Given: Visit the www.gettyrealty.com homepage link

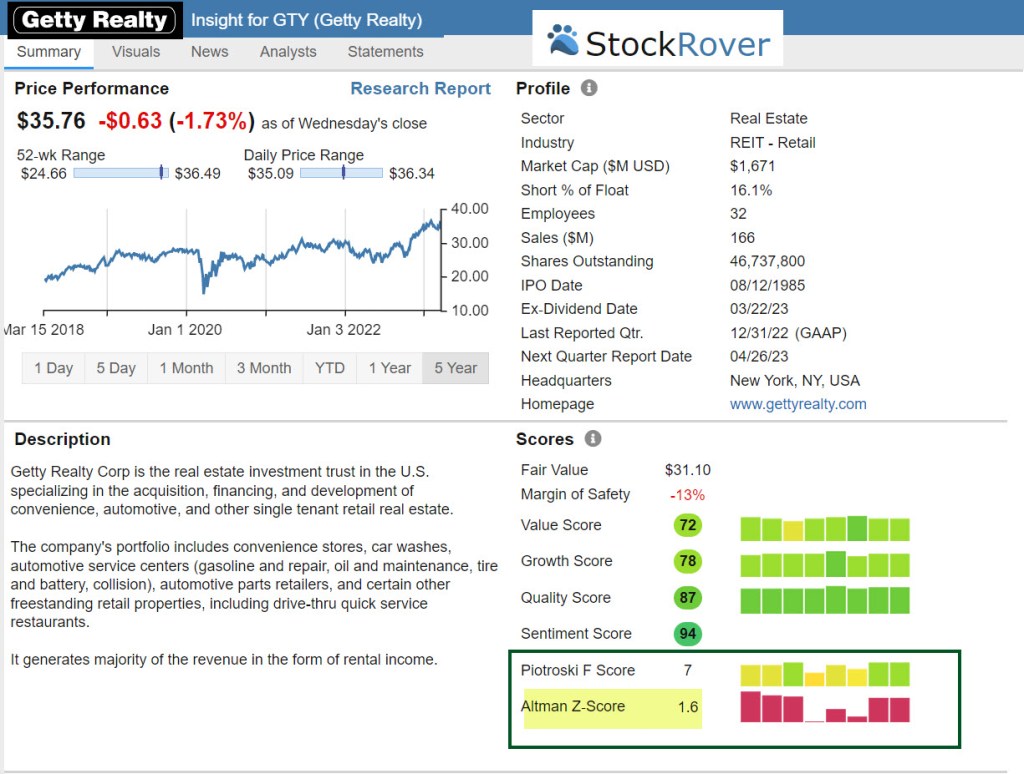Looking at the screenshot, I should (798, 404).
